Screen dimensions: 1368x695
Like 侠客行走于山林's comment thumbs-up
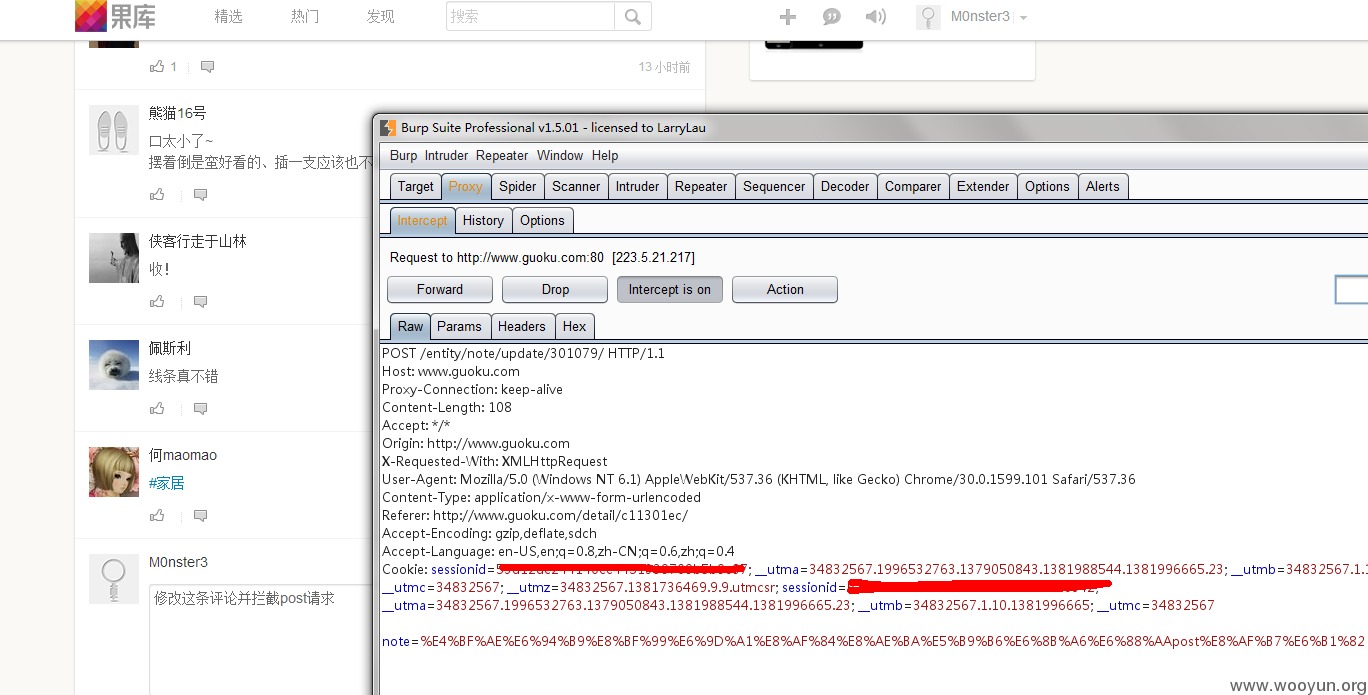(x=157, y=301)
